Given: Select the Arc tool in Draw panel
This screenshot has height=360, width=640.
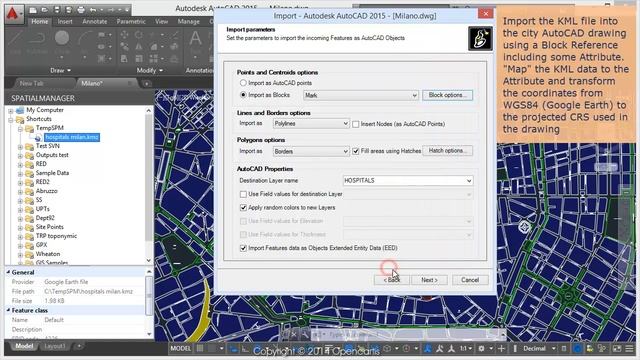Looking at the screenshot, I should click(x=84, y=42).
